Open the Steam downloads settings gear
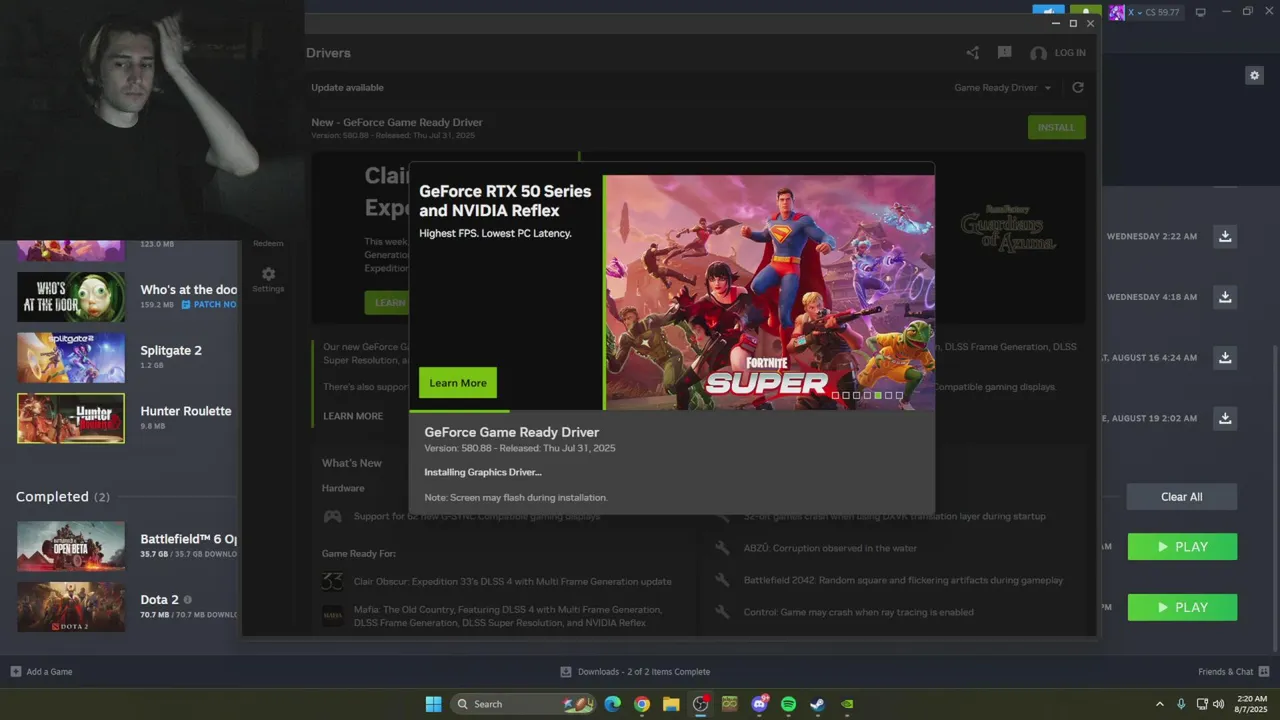The height and width of the screenshot is (720, 1280). coord(1254,75)
